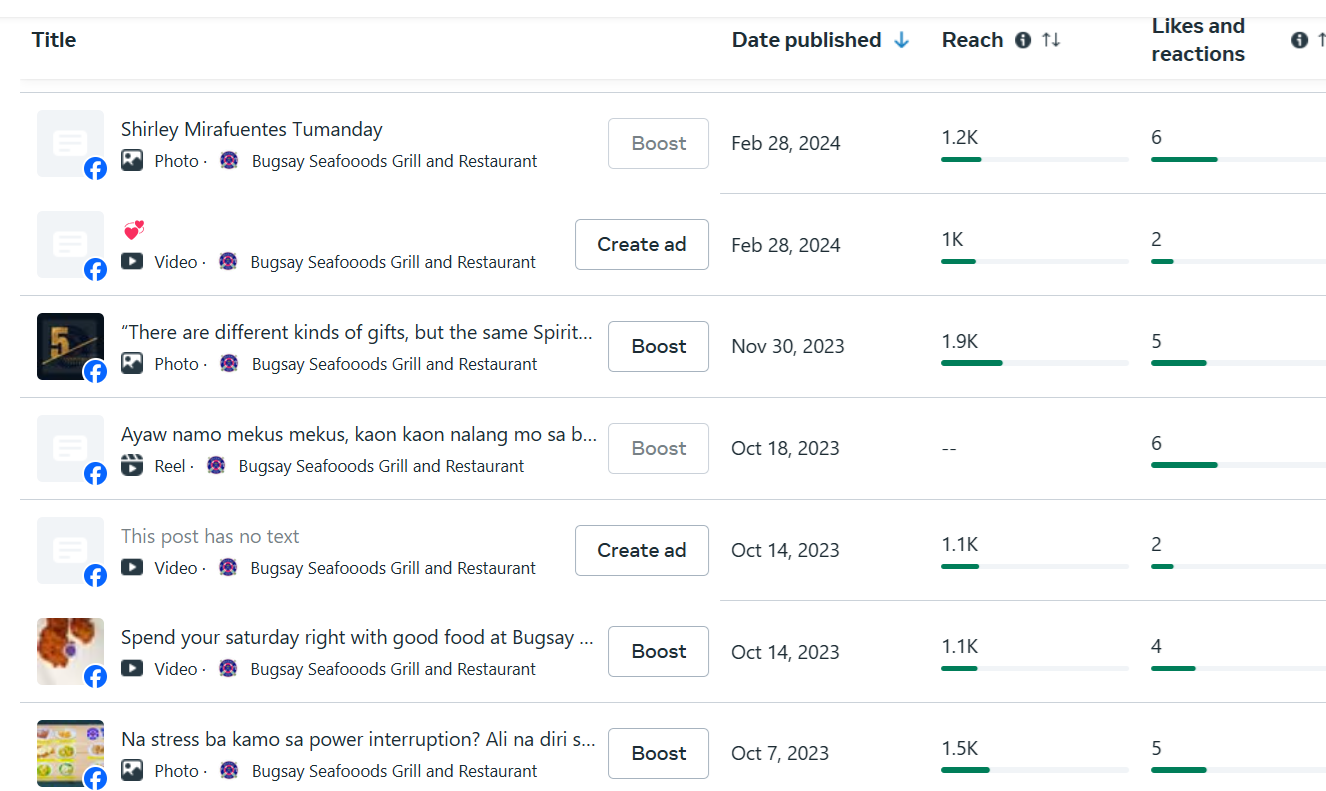
Task: Open fried food thumbnail of Saturday post
Action: (x=70, y=651)
